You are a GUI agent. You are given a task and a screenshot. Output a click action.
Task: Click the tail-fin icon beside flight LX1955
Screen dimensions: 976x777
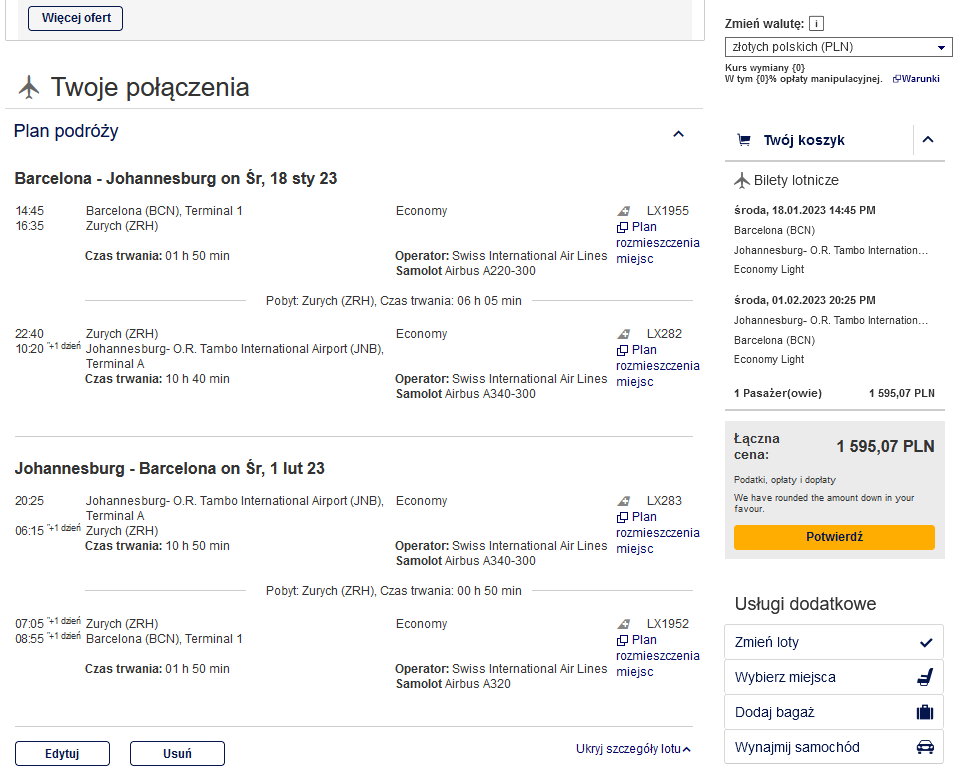(x=624, y=211)
